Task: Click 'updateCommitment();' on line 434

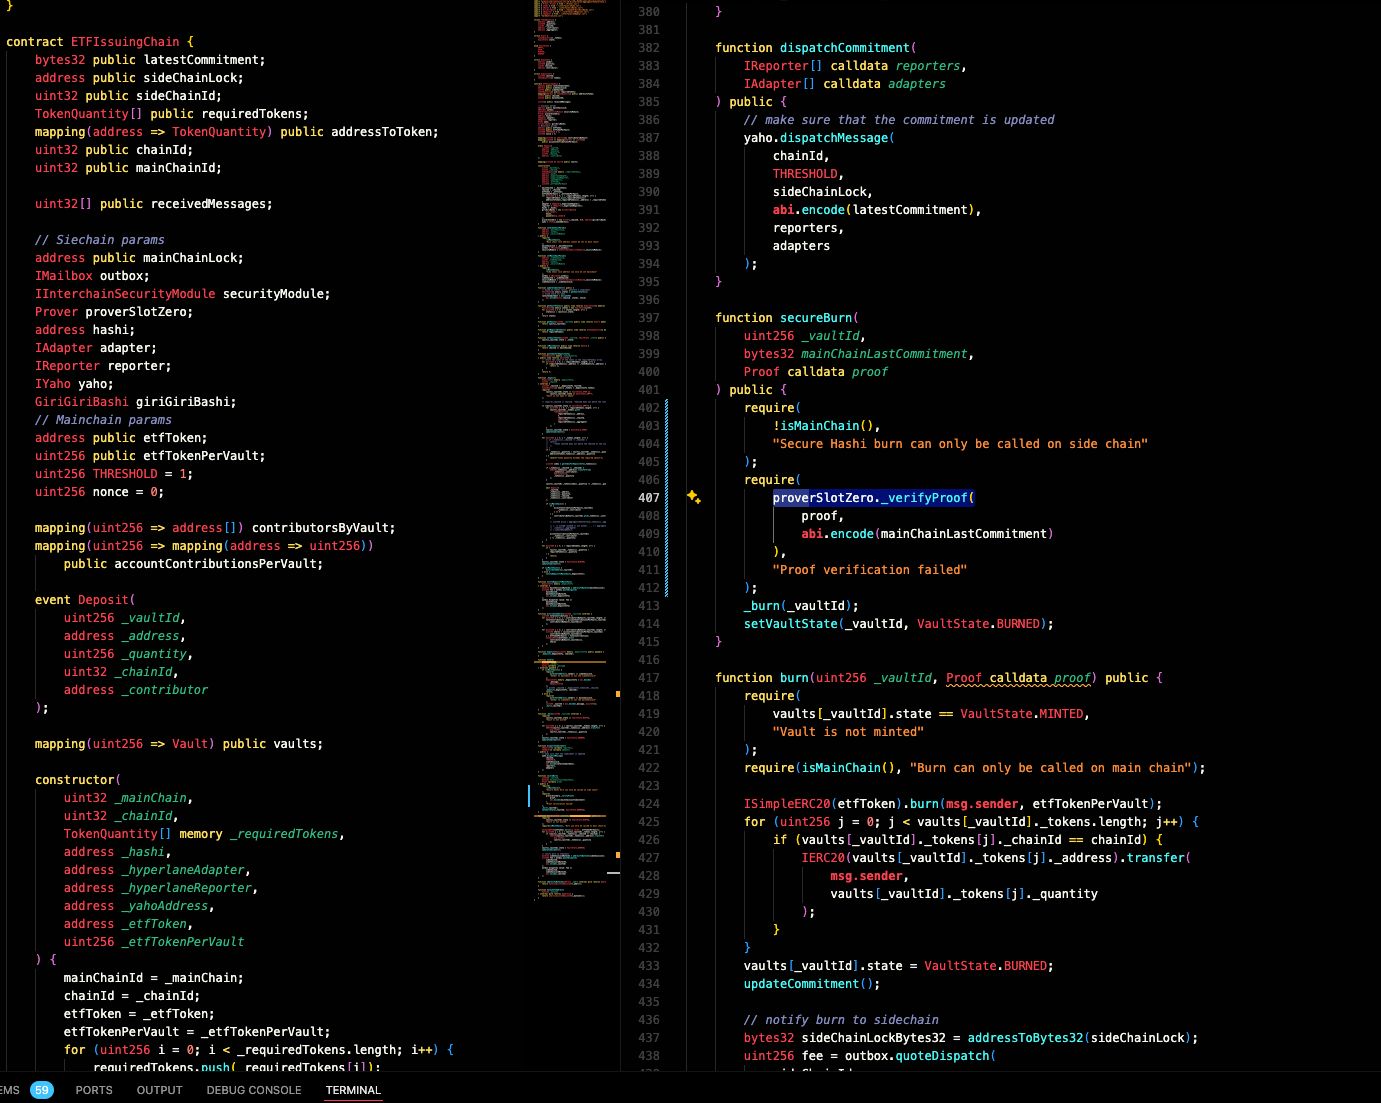Action: [x=812, y=984]
